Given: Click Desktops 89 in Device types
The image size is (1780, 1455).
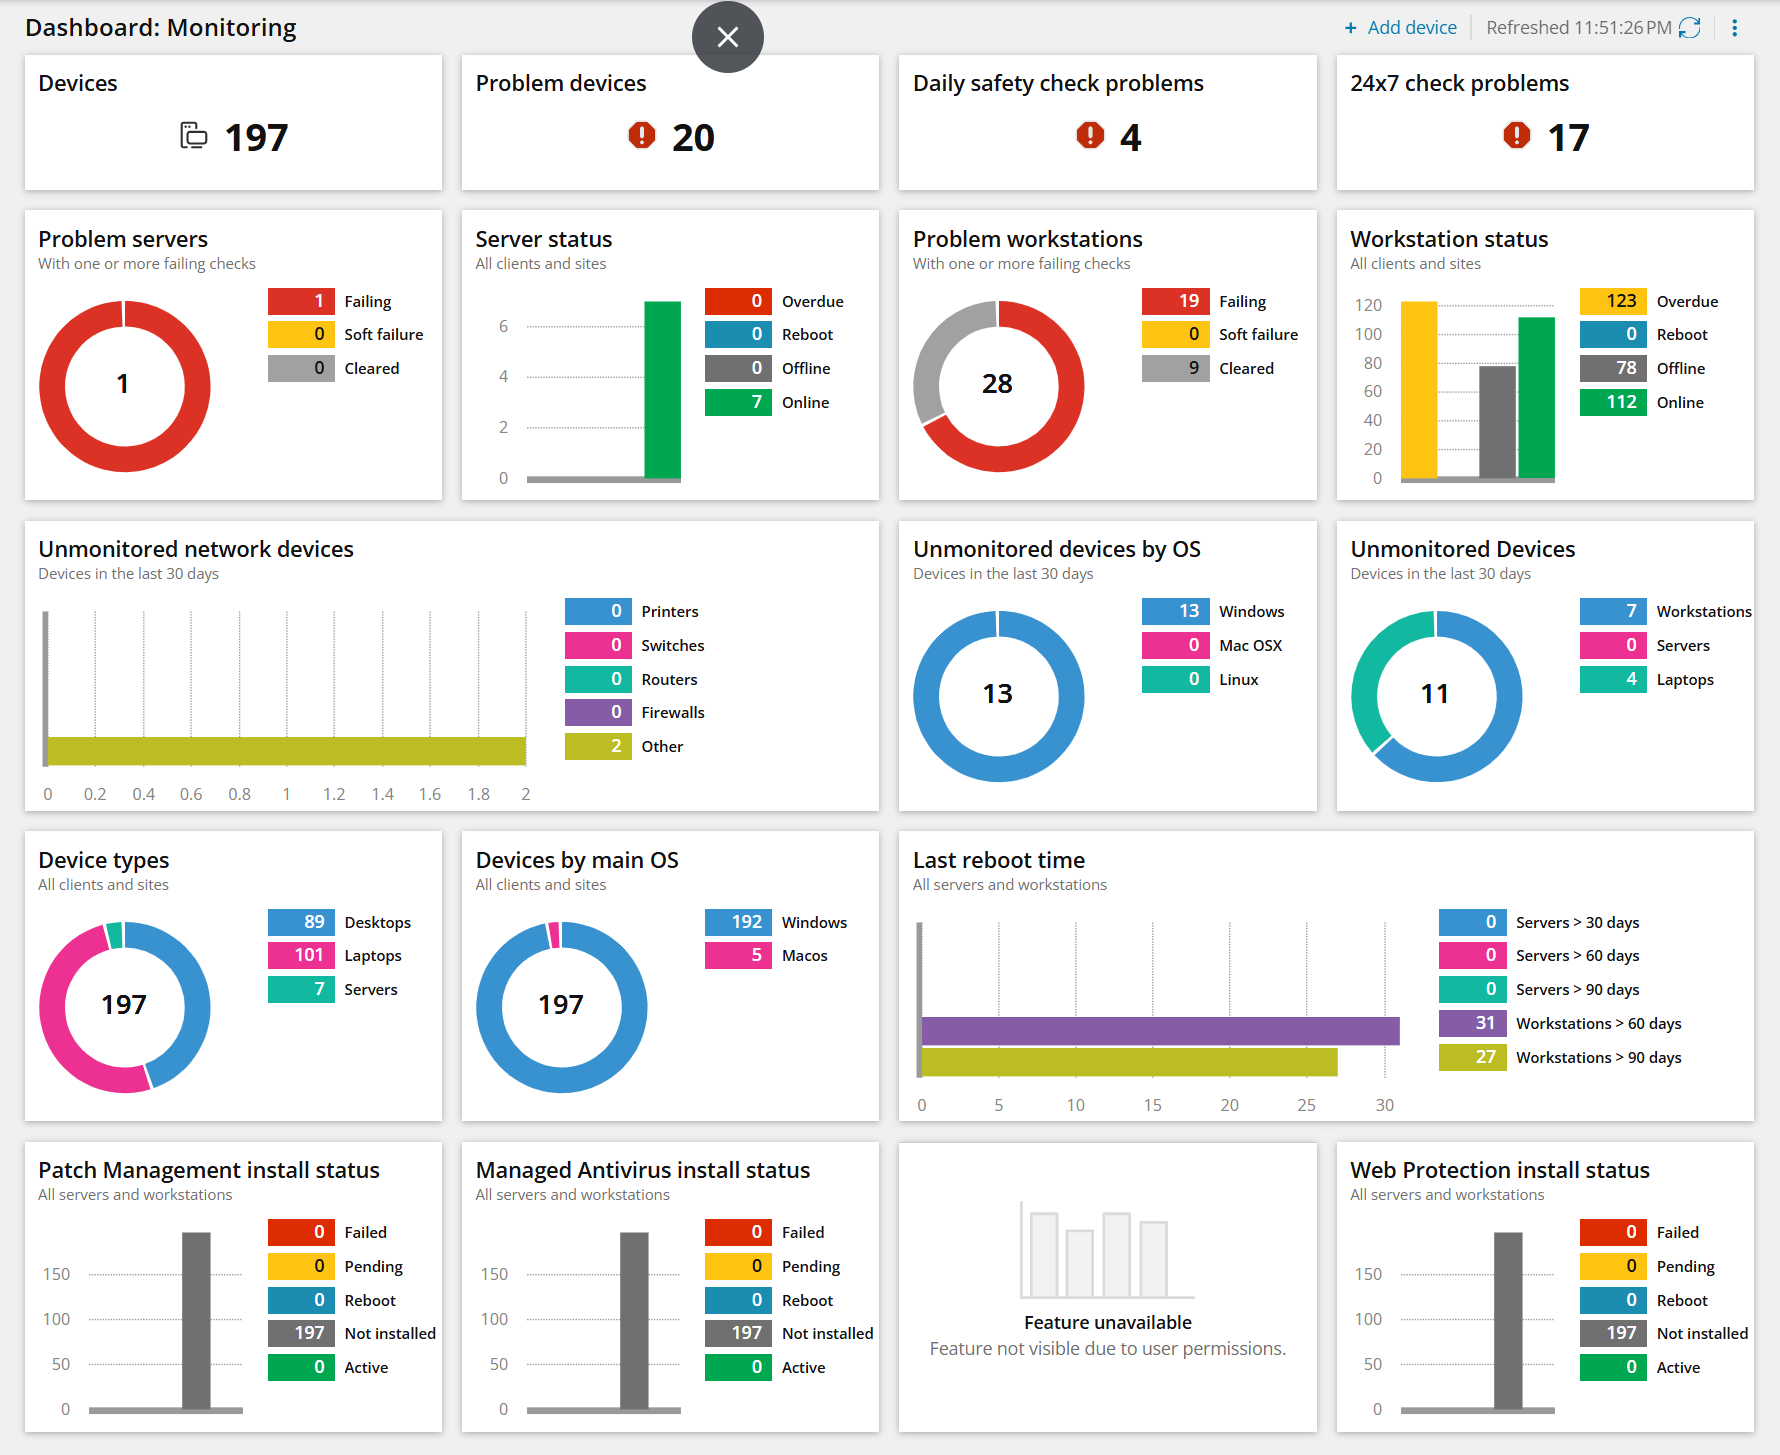Looking at the screenshot, I should pos(340,922).
